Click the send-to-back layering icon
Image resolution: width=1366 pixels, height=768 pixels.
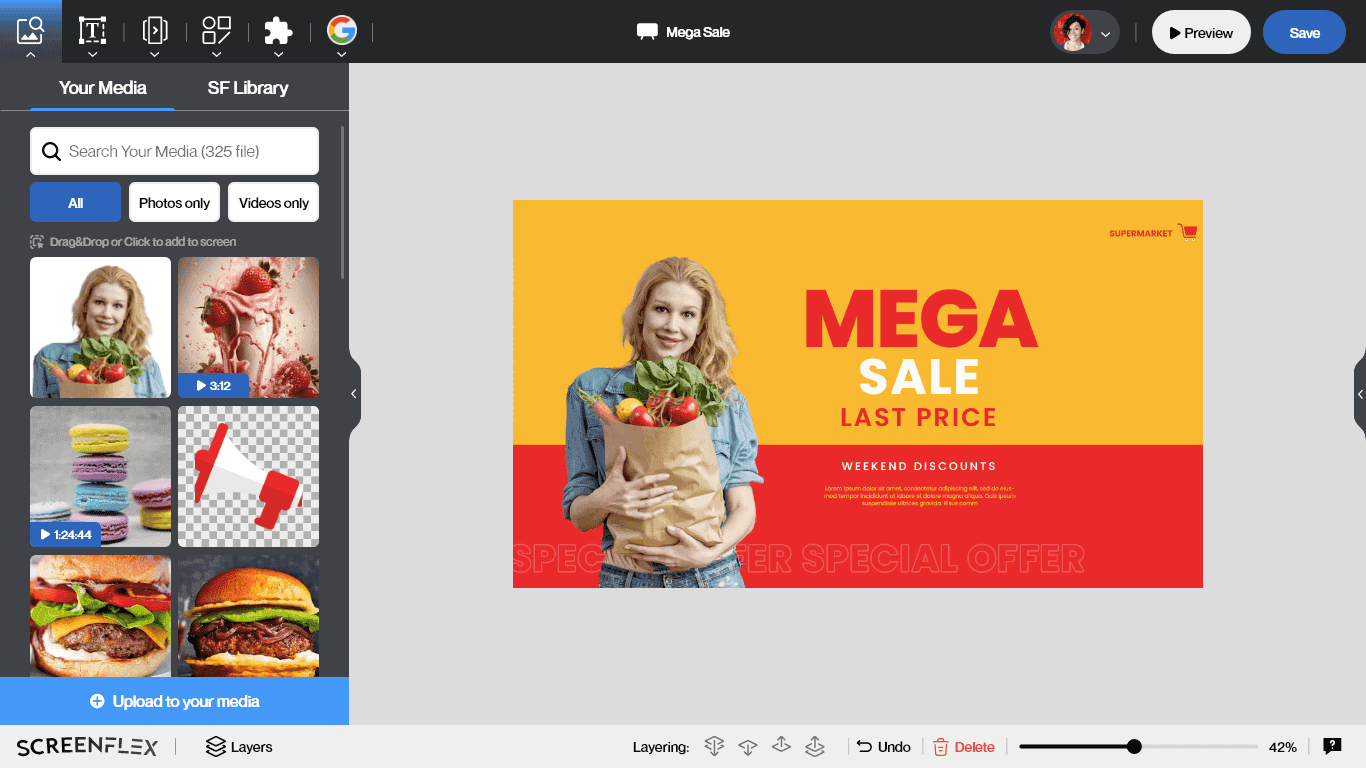click(714, 746)
